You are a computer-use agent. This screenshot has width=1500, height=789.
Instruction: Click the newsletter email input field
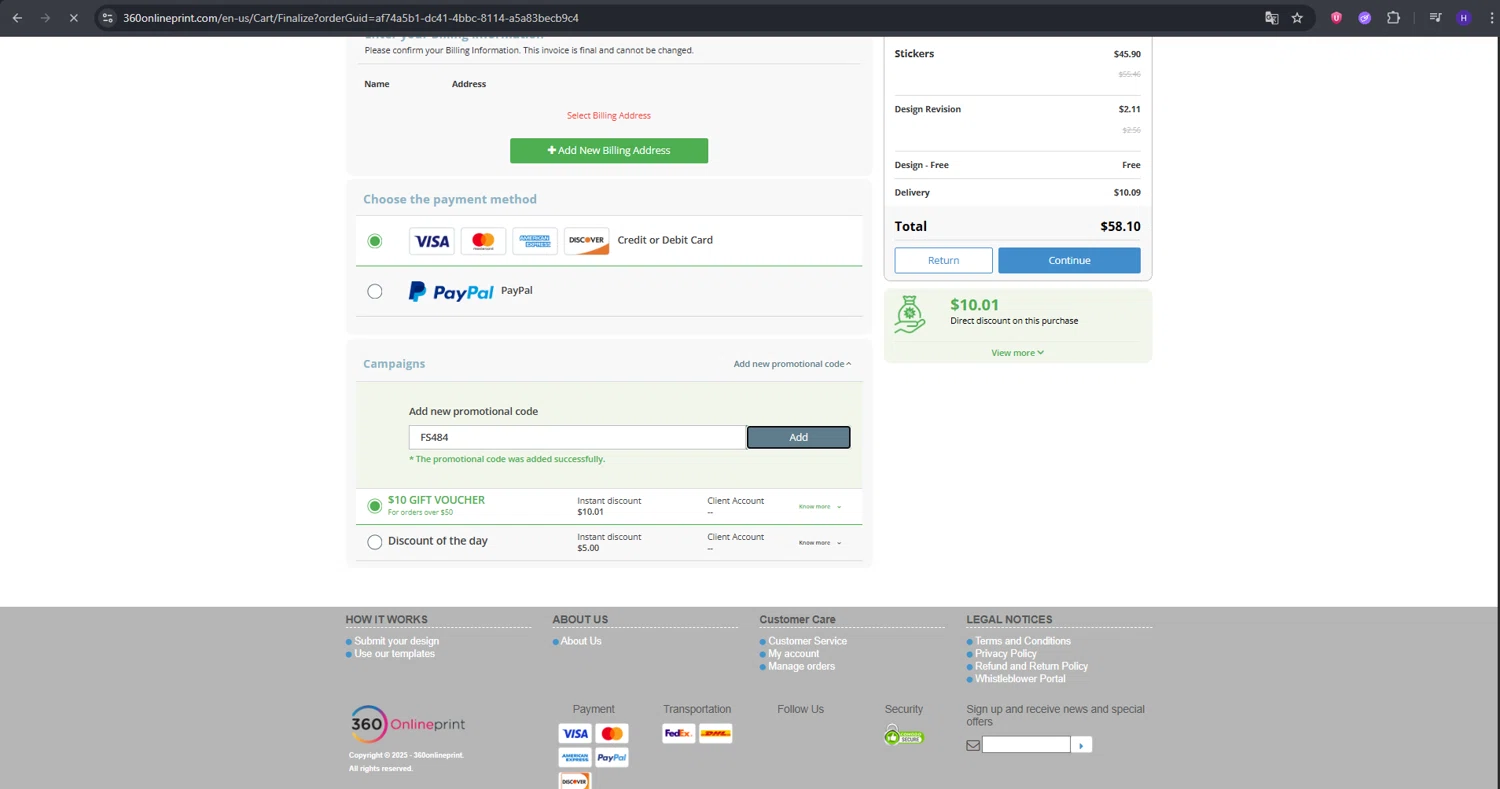coord(1026,745)
